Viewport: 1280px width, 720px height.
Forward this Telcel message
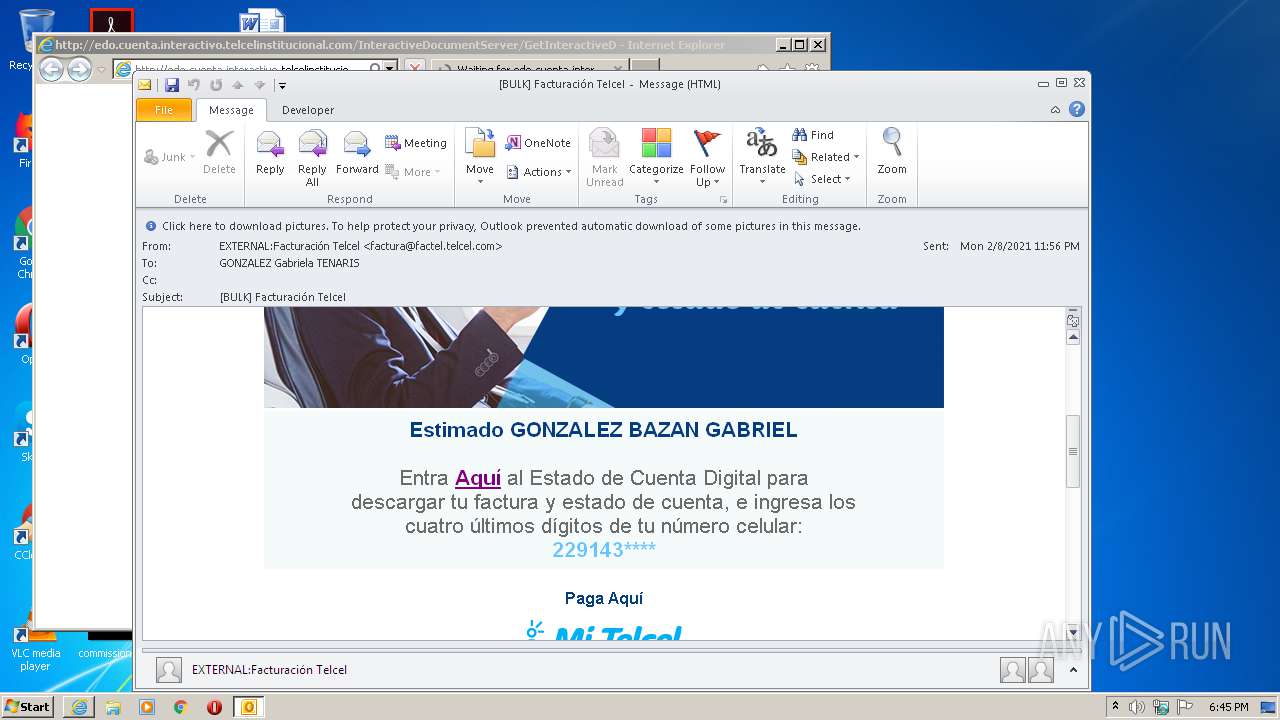tap(357, 153)
